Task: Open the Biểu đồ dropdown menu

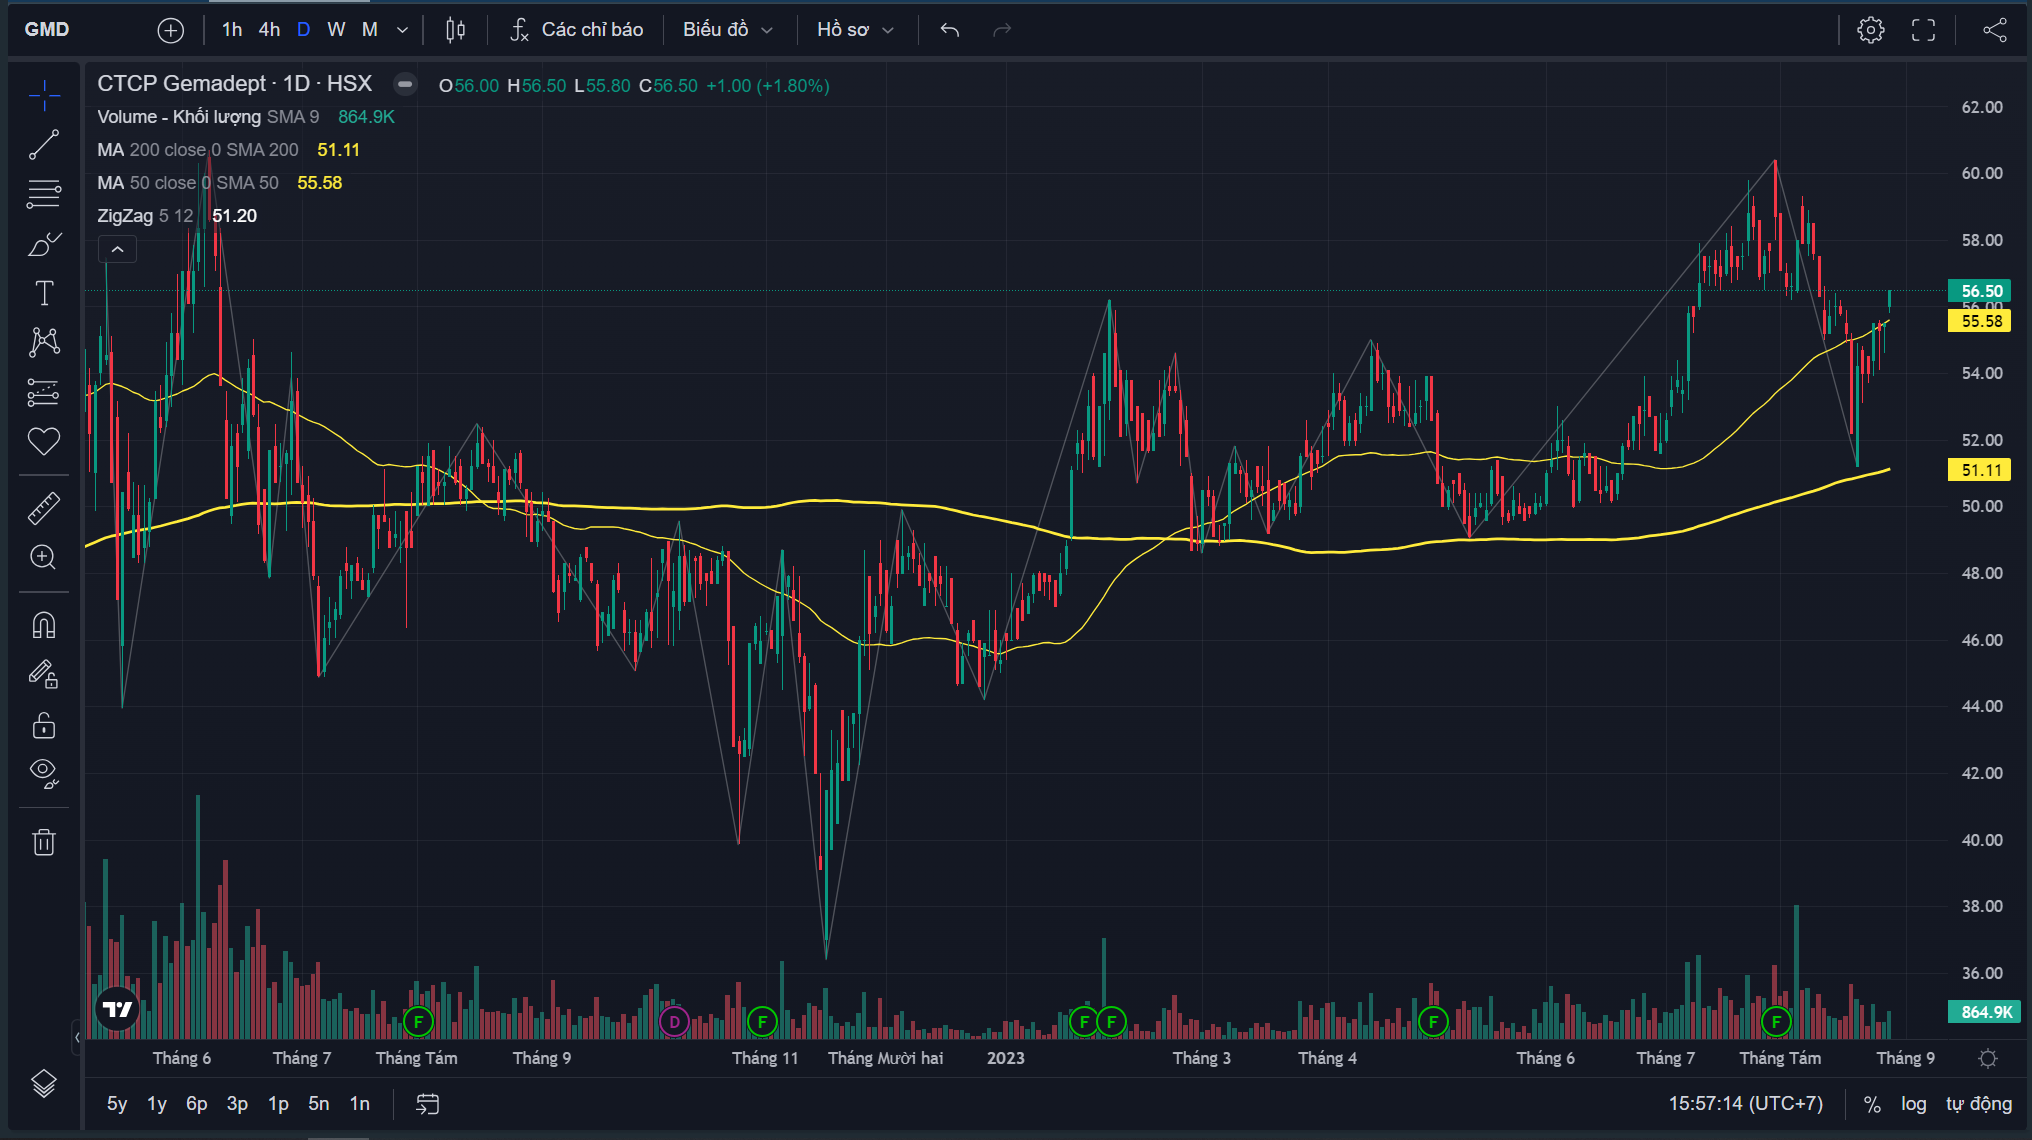Action: pos(727,30)
